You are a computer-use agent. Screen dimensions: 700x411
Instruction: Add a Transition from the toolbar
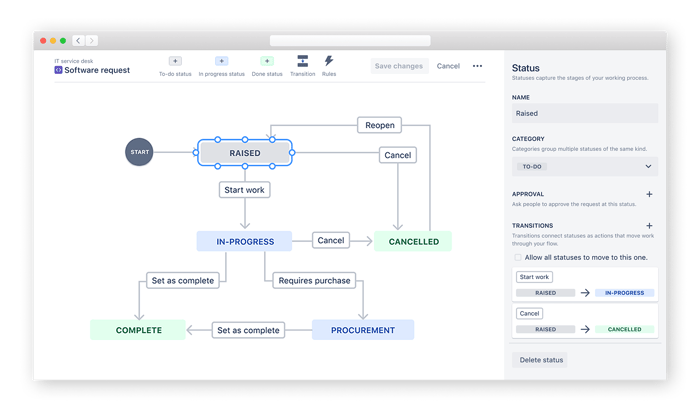coord(303,61)
